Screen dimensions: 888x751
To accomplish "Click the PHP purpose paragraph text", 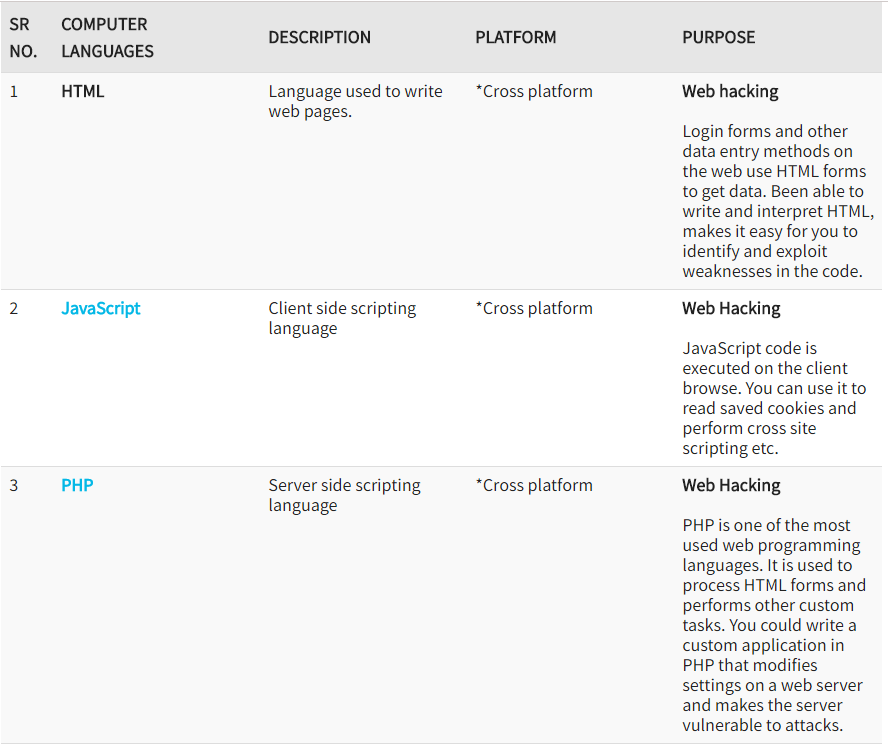I will pyautogui.click(x=772, y=625).
